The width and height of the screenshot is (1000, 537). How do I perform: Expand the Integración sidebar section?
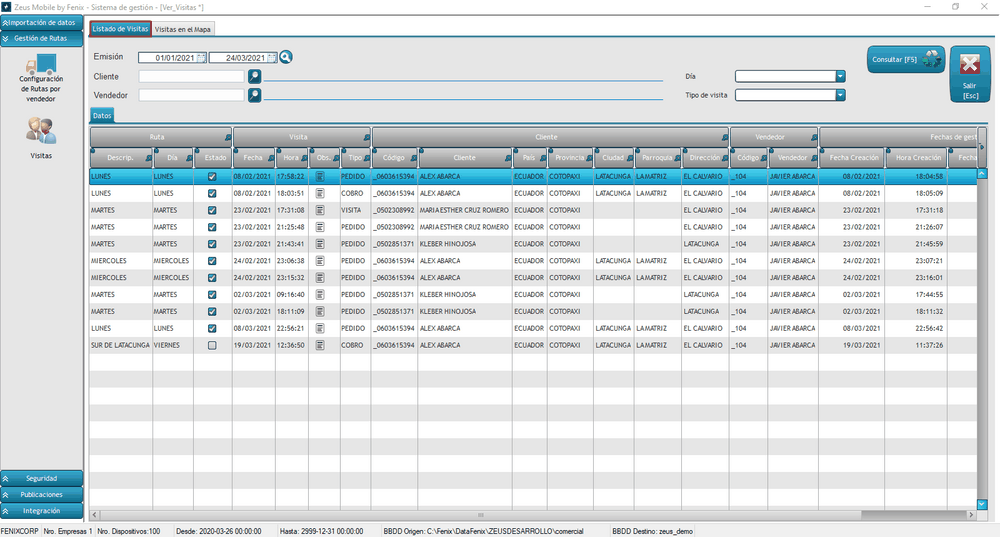[x=41, y=511]
